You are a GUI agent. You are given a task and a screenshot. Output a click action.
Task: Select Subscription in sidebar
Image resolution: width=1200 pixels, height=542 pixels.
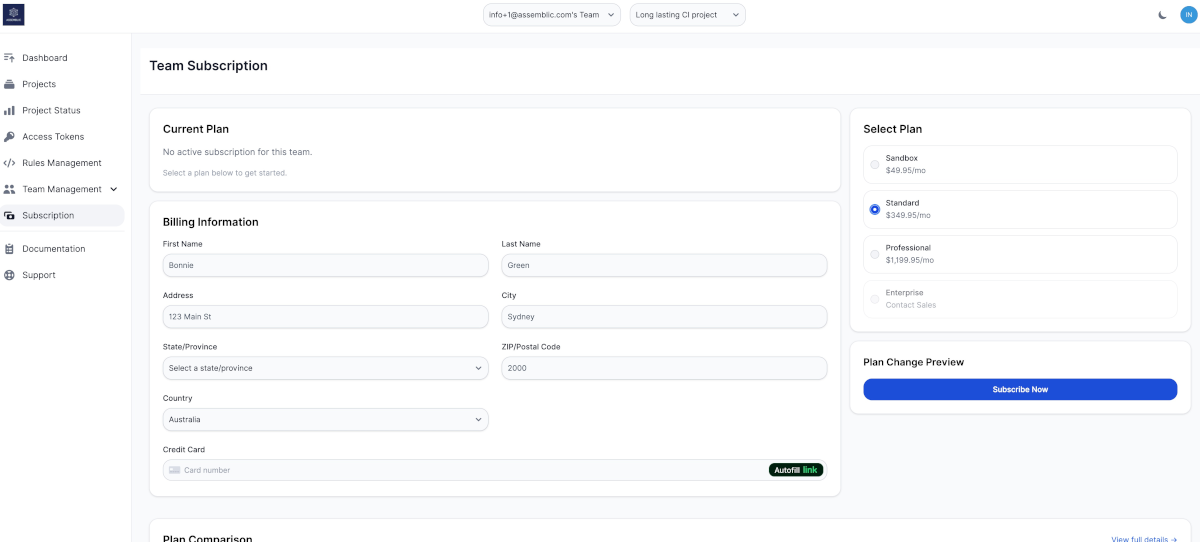pos(62,215)
